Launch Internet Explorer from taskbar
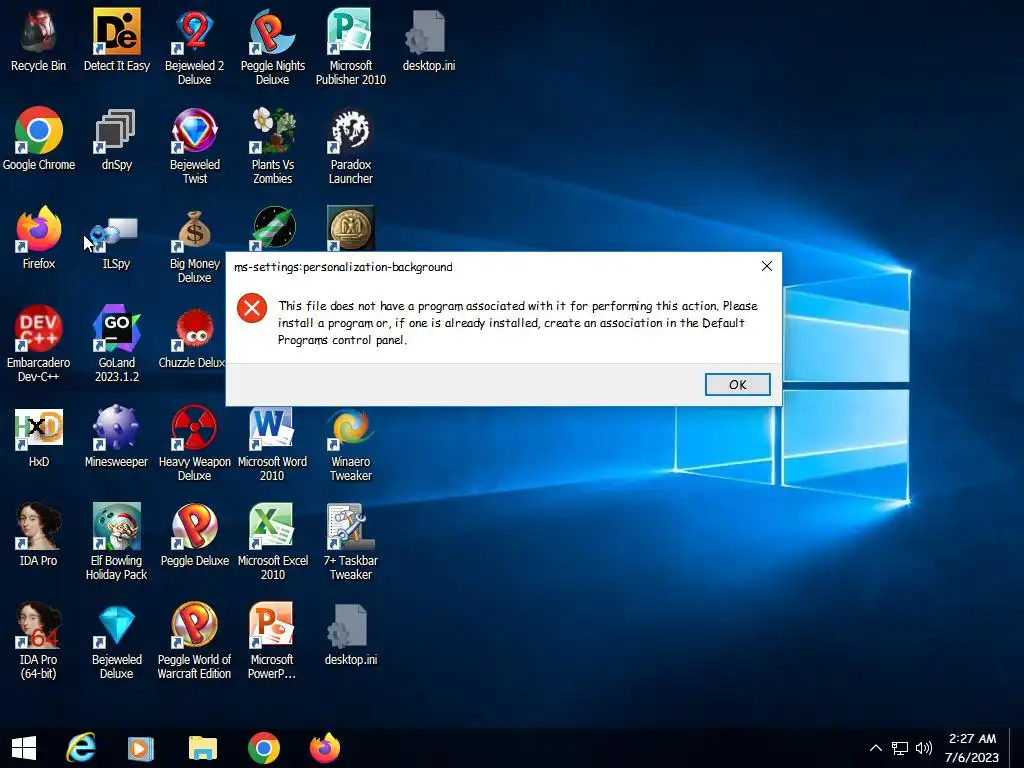The width and height of the screenshot is (1024, 768). click(x=81, y=748)
